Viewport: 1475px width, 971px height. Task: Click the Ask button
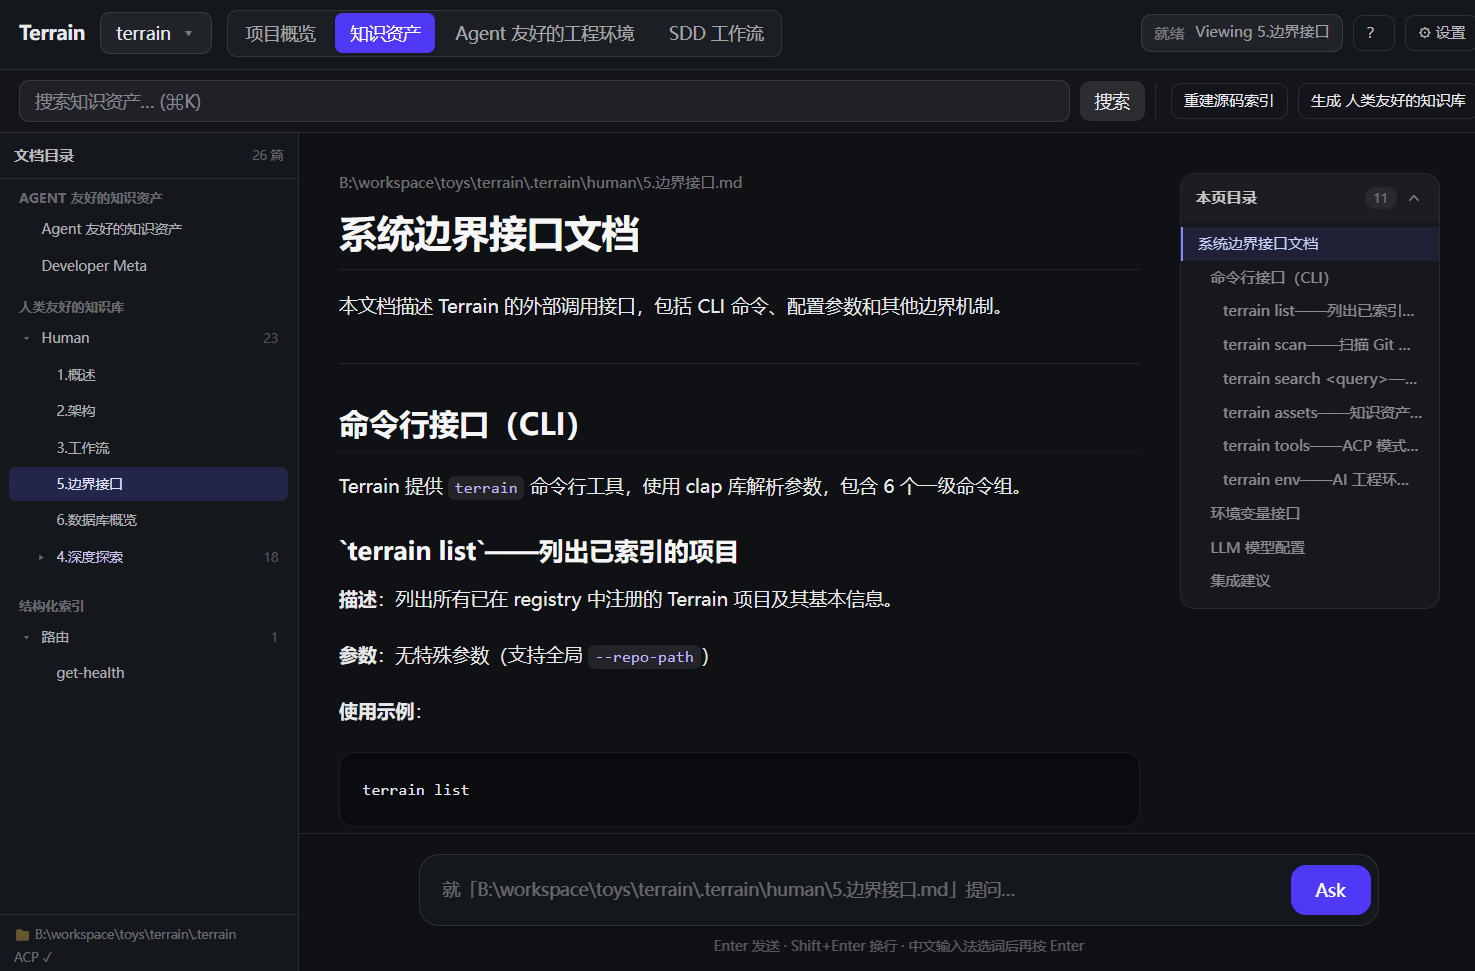click(x=1330, y=890)
